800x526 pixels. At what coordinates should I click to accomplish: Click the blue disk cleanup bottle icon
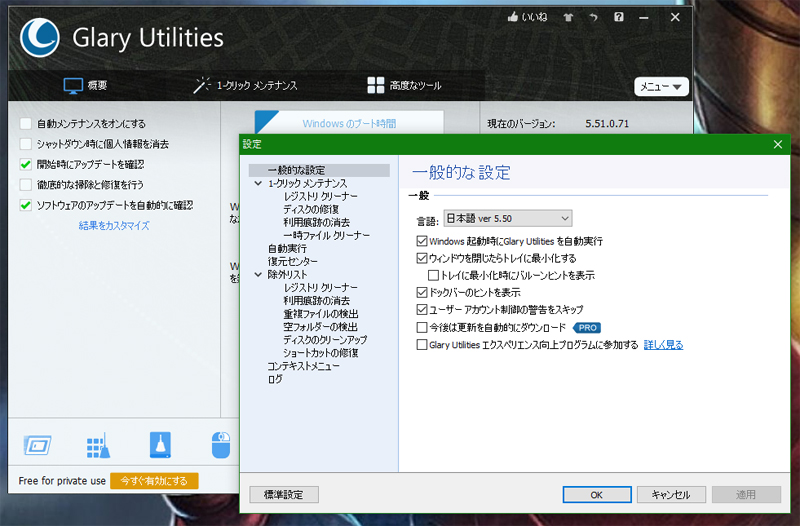[160, 445]
